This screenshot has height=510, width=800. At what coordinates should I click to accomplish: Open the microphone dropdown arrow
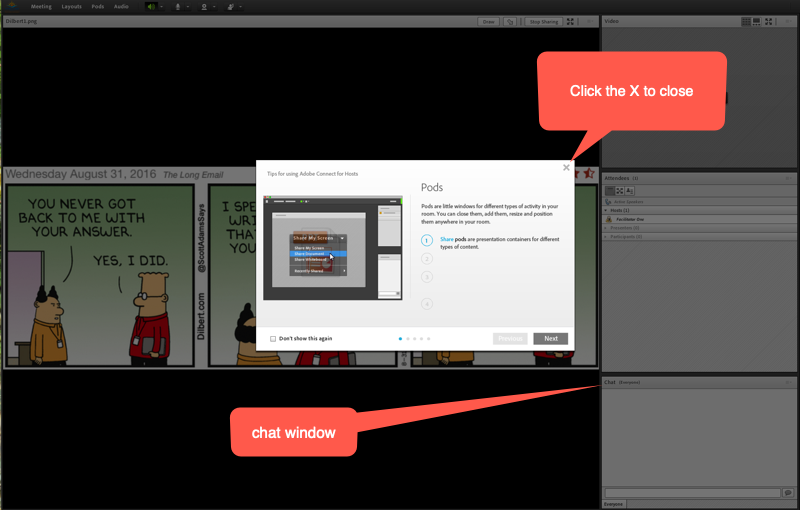[188, 6]
